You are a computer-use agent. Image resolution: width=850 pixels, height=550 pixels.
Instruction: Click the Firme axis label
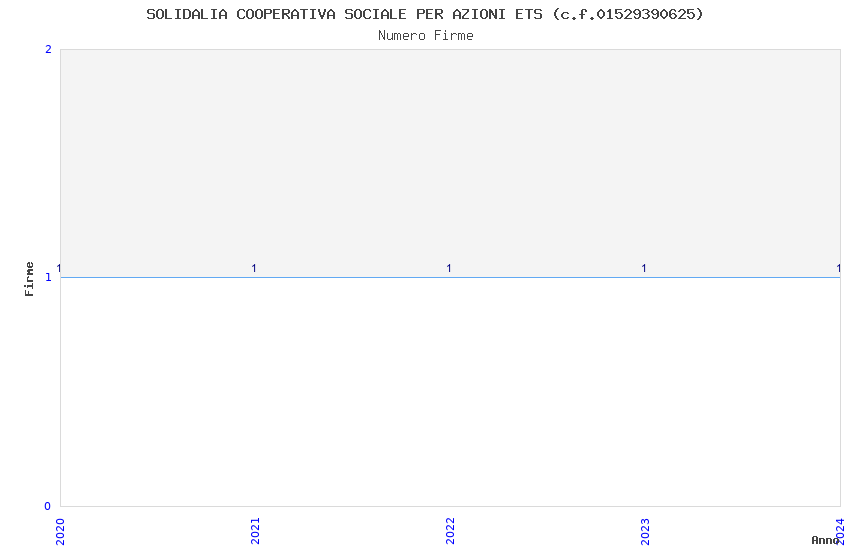[x=29, y=279]
